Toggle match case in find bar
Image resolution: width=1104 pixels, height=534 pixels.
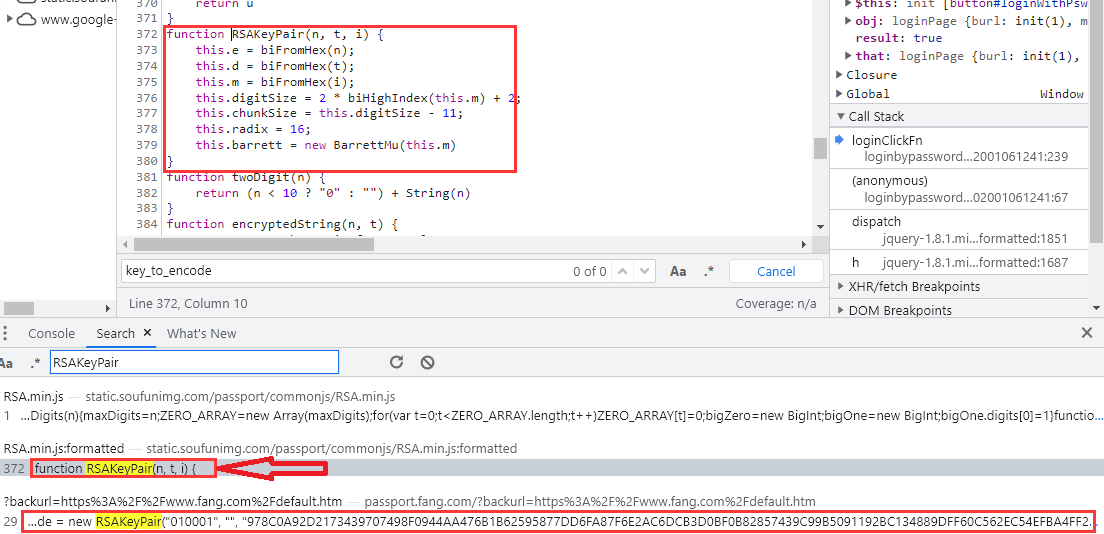pyautogui.click(x=678, y=271)
